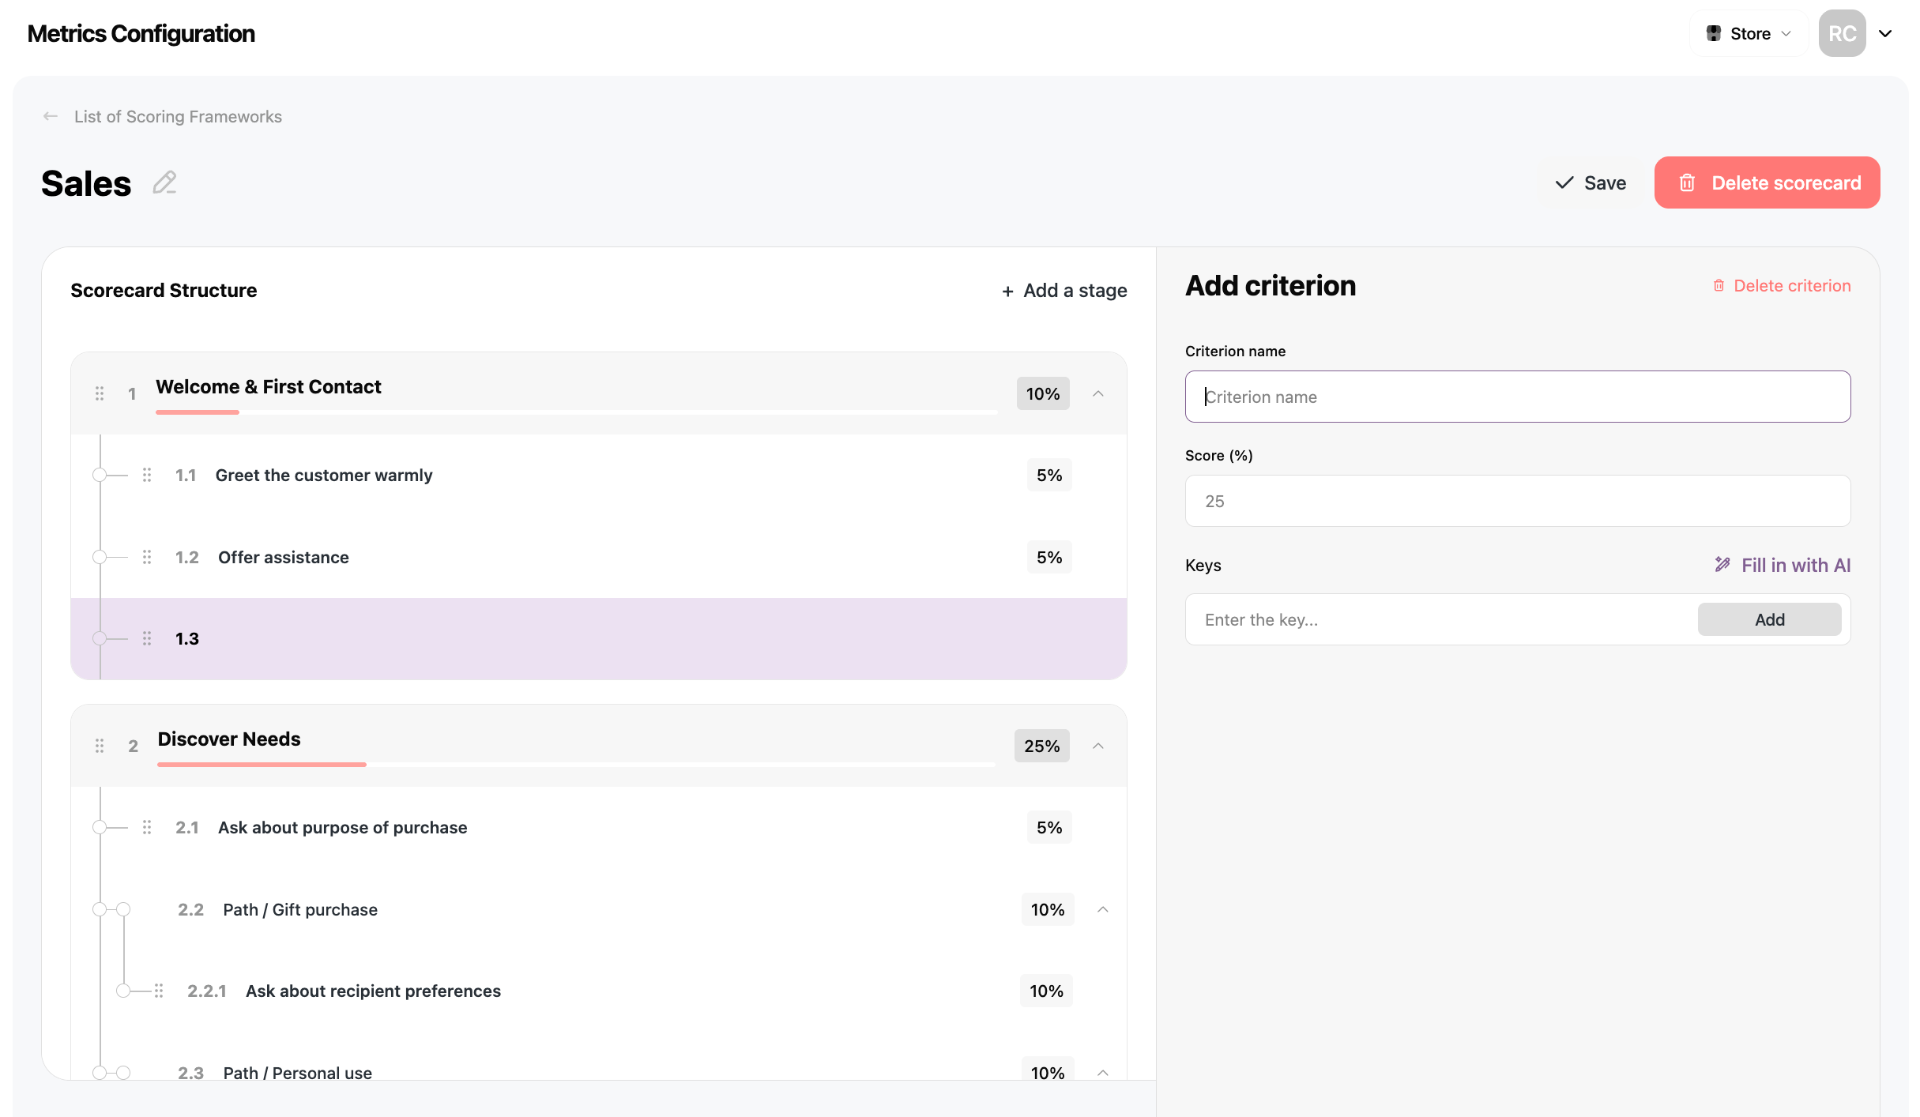Collapse the Discover Needs stage
Screen dimensions: 1920x1117
pos(1098,746)
